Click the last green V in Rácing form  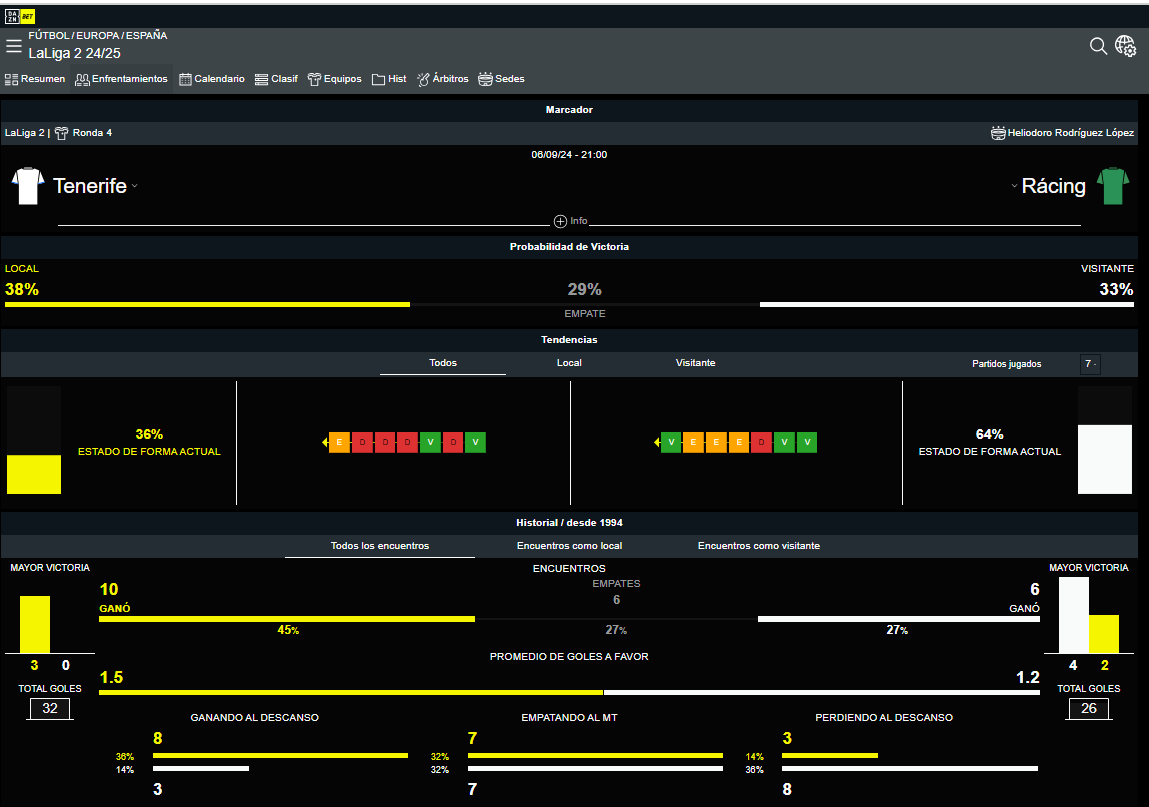pos(807,442)
